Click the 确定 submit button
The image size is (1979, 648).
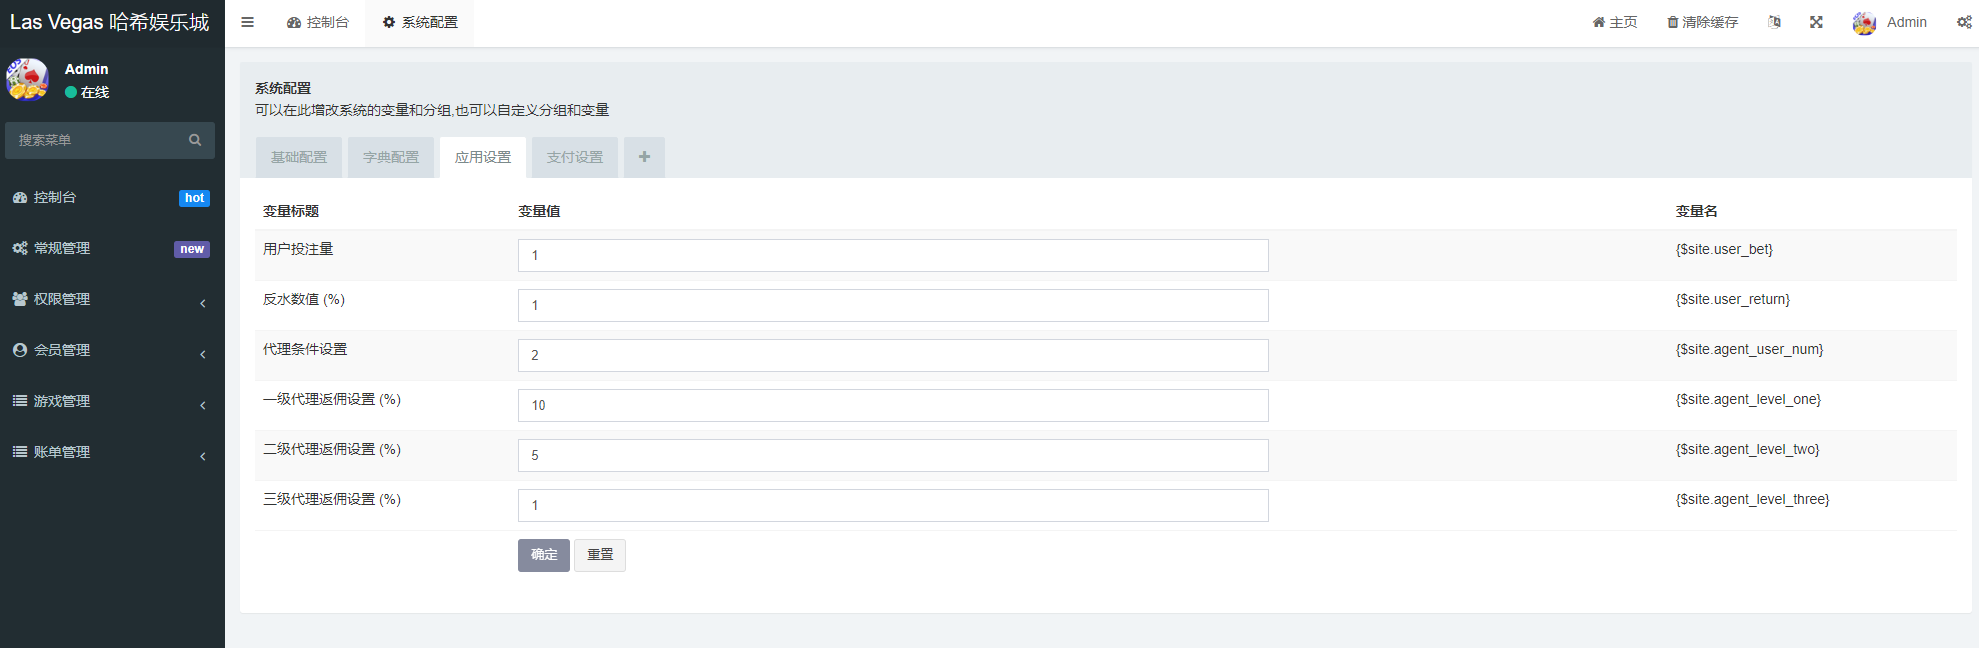[544, 555]
